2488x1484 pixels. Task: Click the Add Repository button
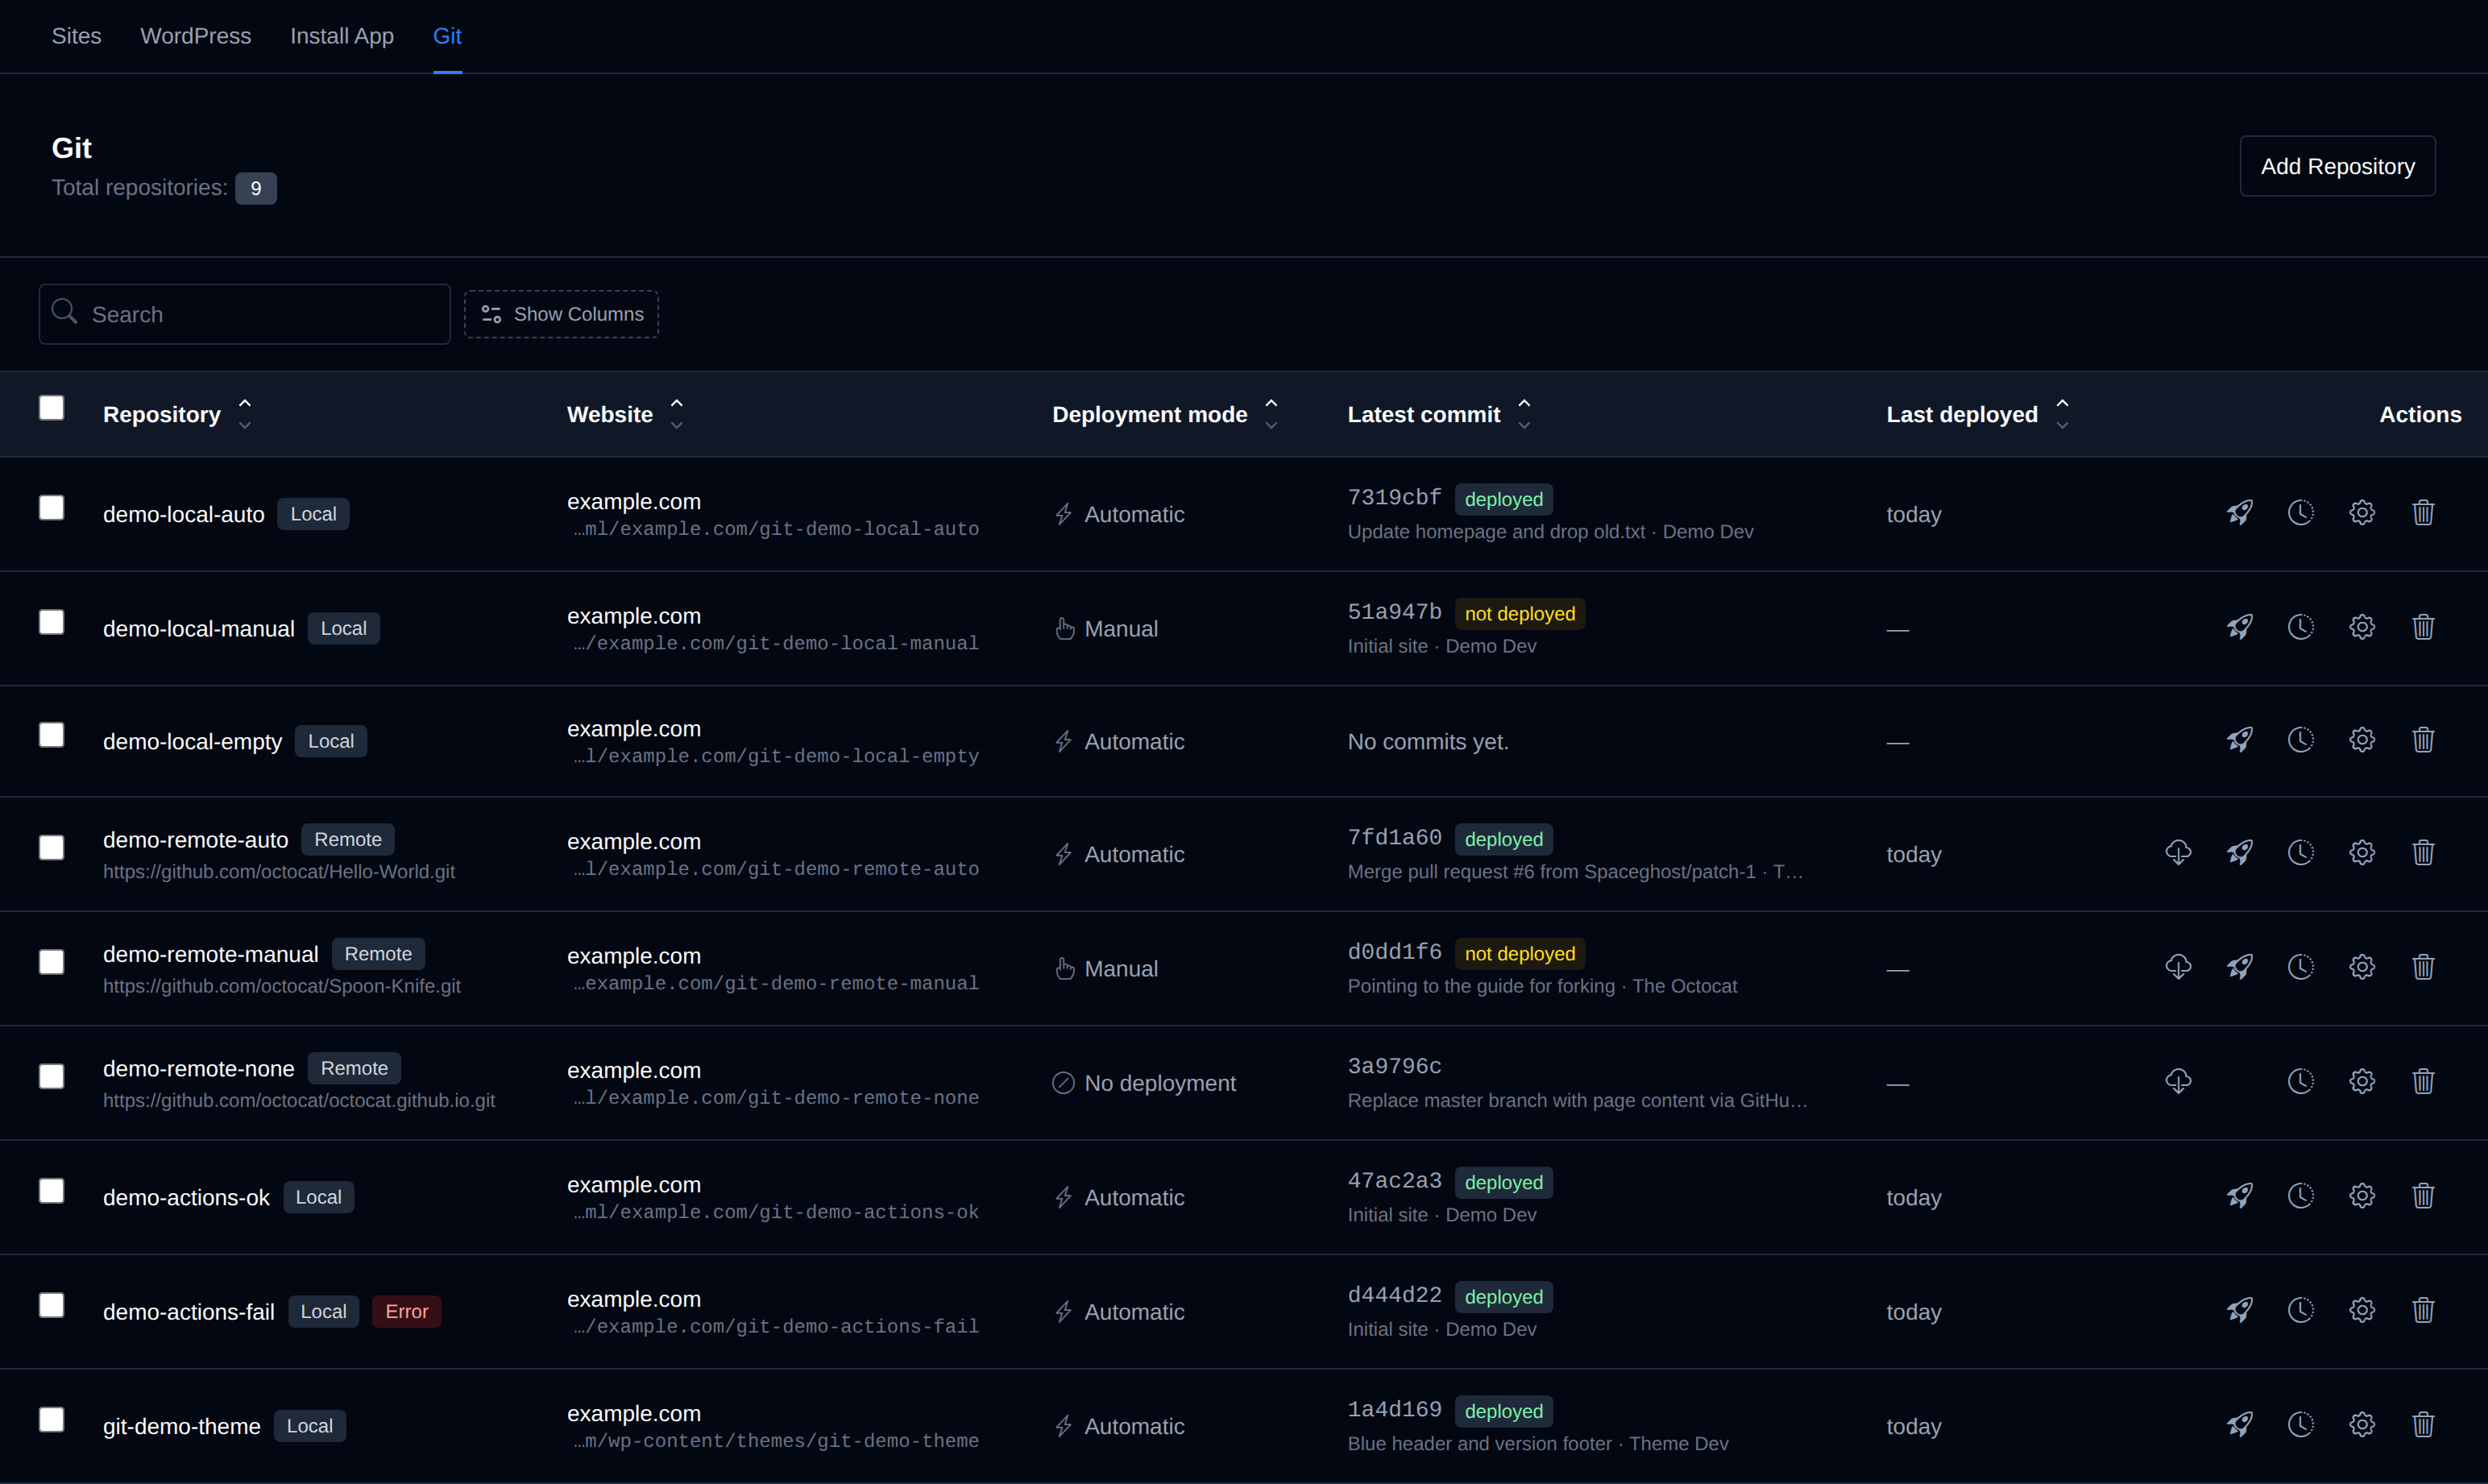point(2337,166)
